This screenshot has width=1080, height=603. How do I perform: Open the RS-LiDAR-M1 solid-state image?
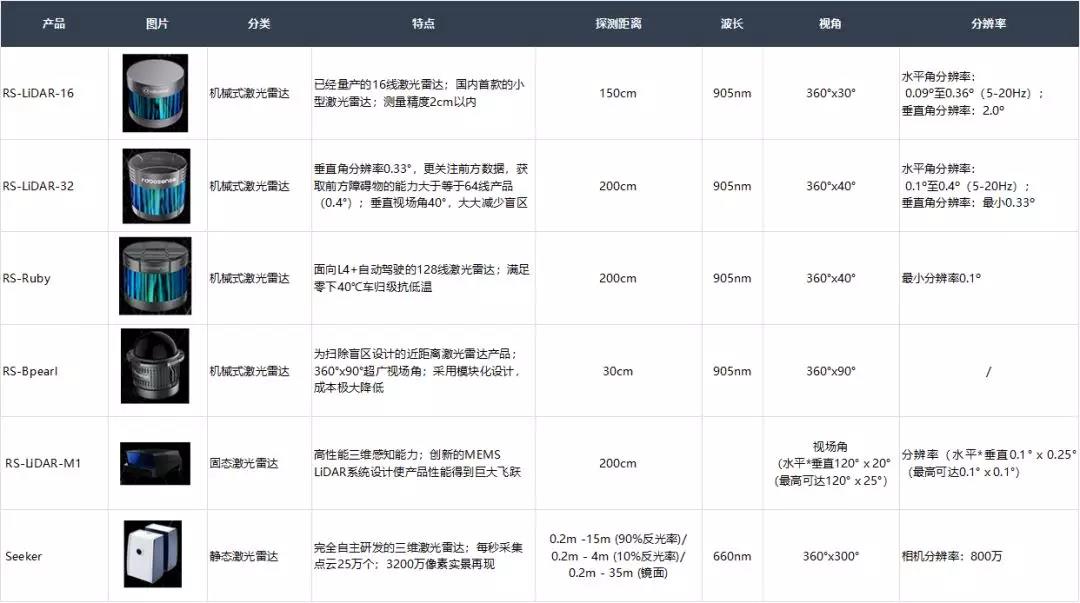(x=155, y=463)
